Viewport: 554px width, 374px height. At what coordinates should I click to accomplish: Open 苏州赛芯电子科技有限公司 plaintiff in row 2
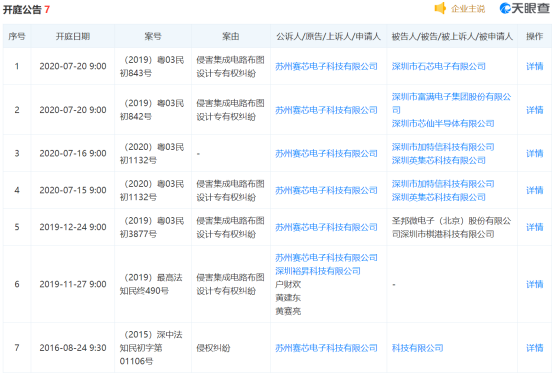pos(326,110)
